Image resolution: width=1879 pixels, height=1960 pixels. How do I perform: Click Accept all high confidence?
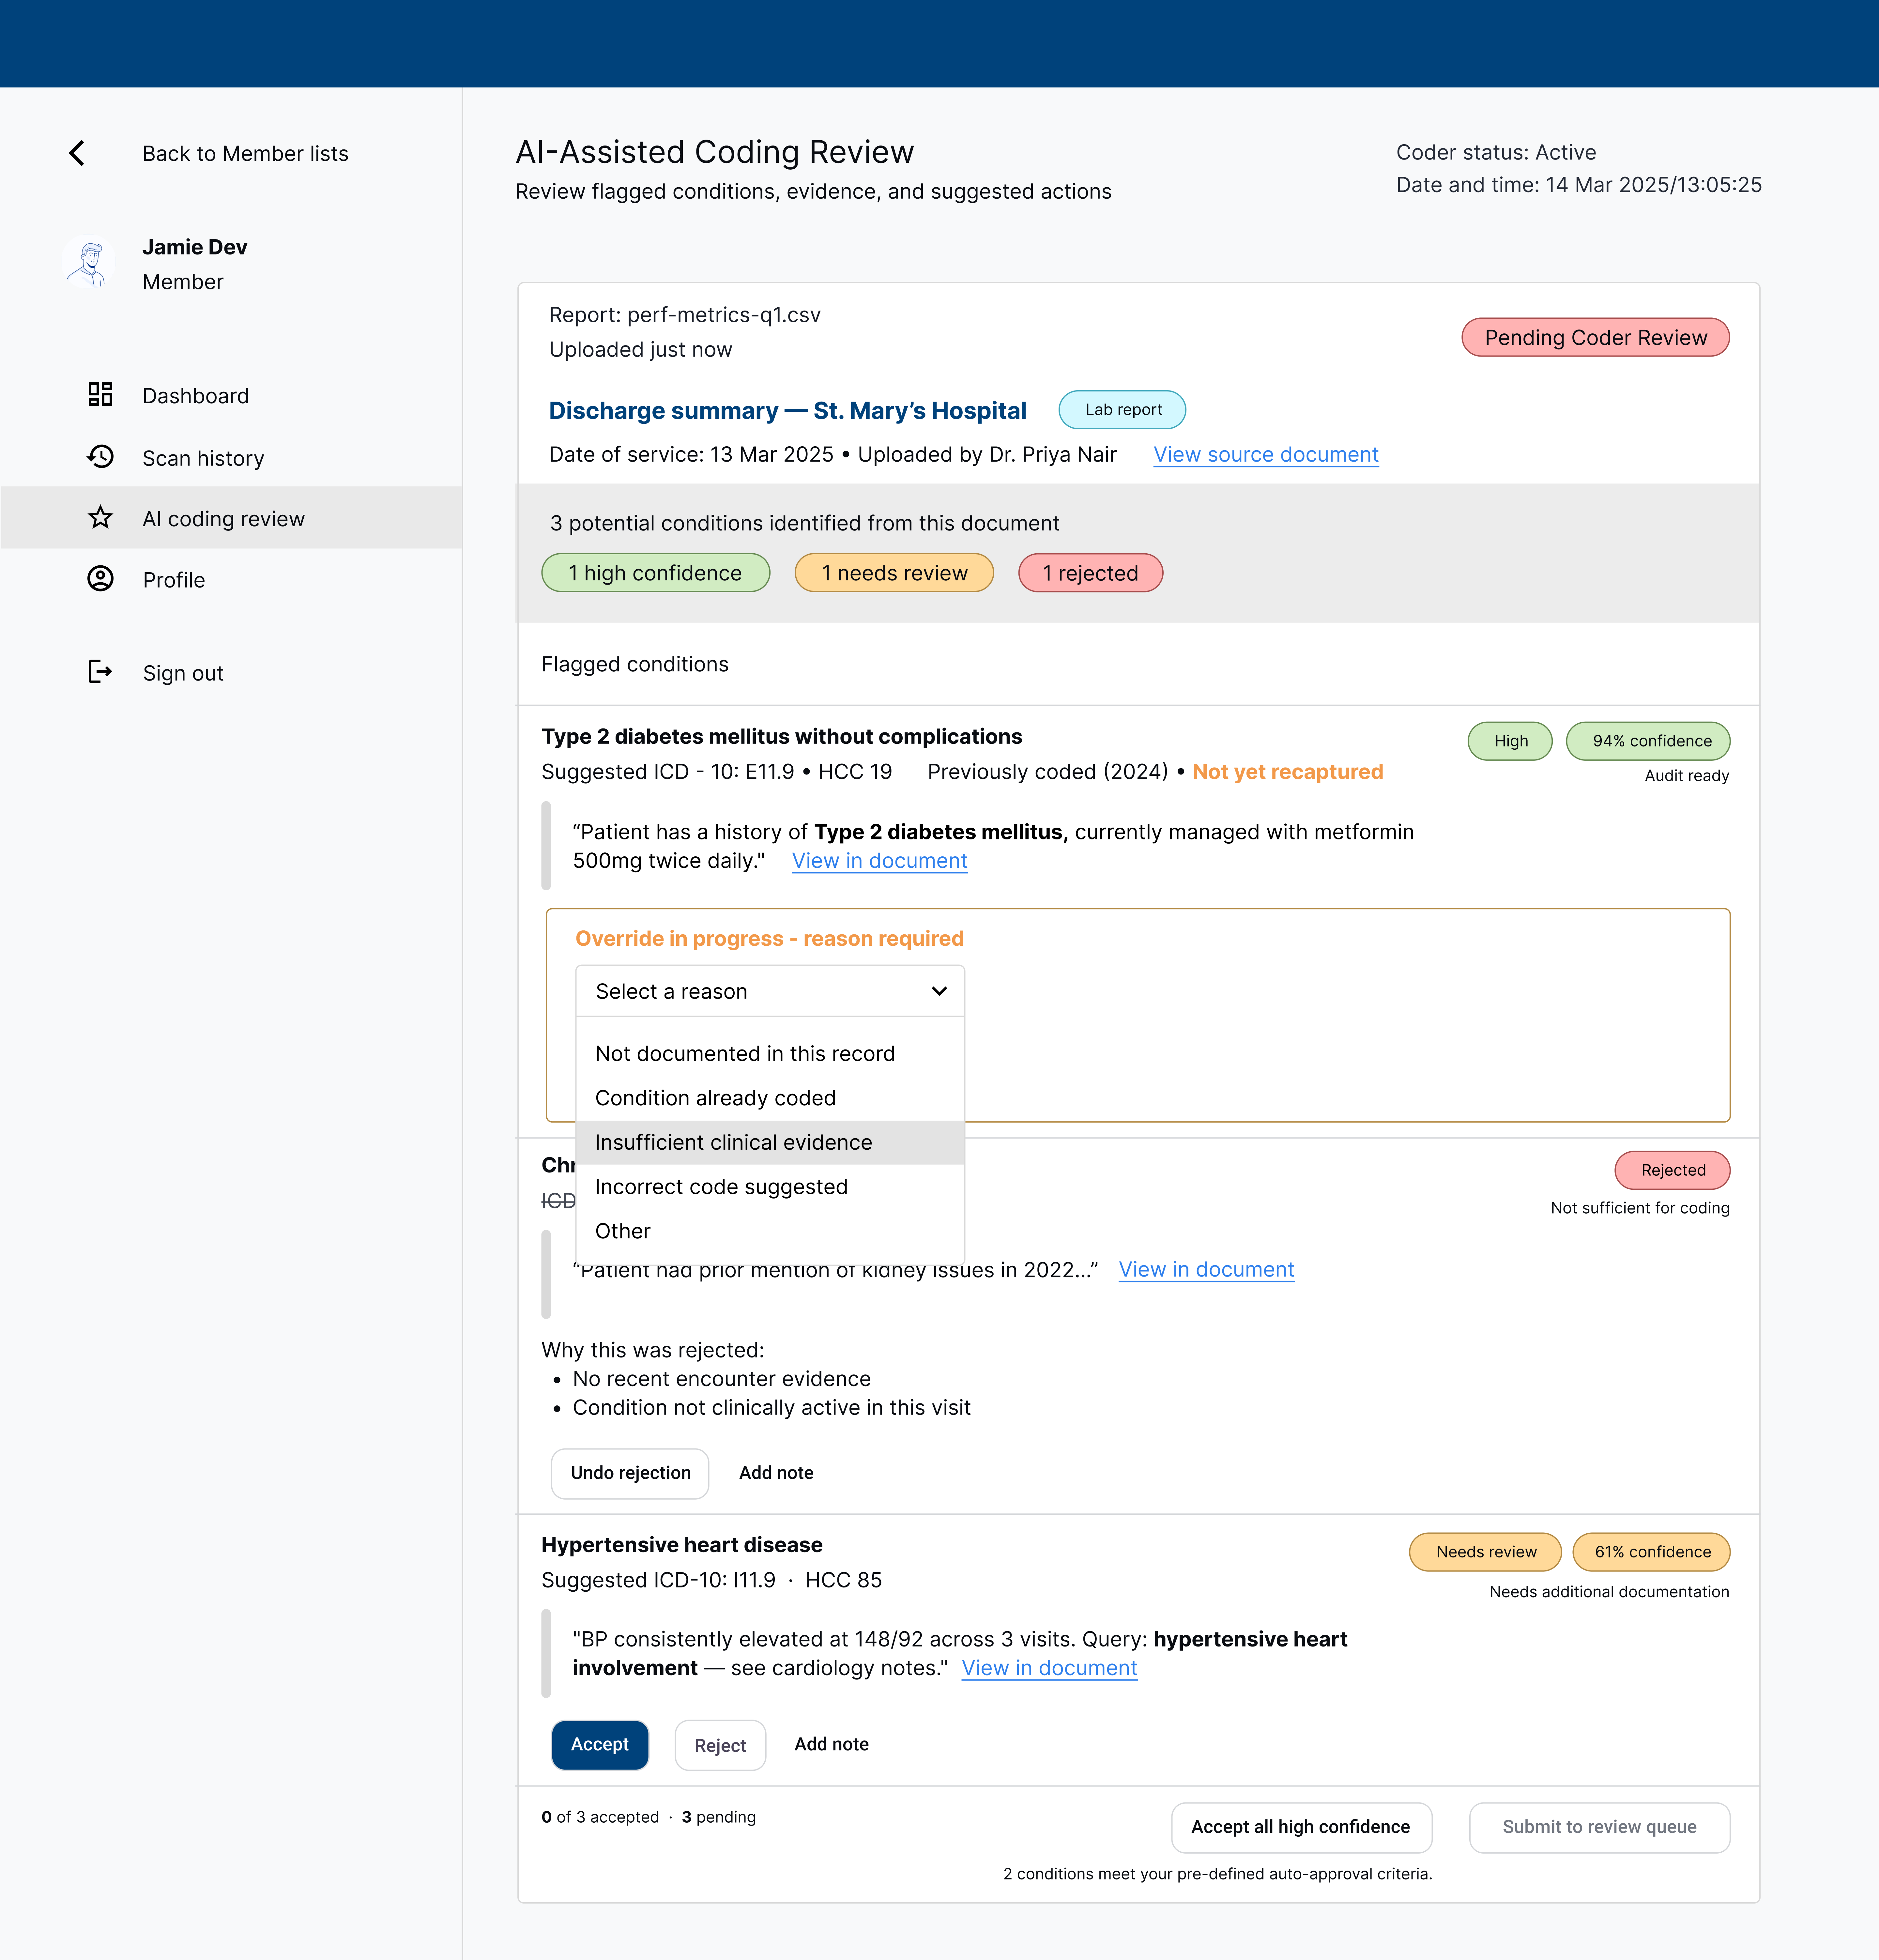1301,1827
